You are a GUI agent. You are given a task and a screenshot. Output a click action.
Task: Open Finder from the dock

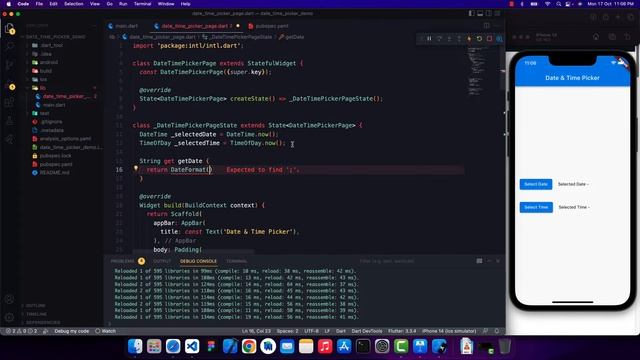point(135,346)
